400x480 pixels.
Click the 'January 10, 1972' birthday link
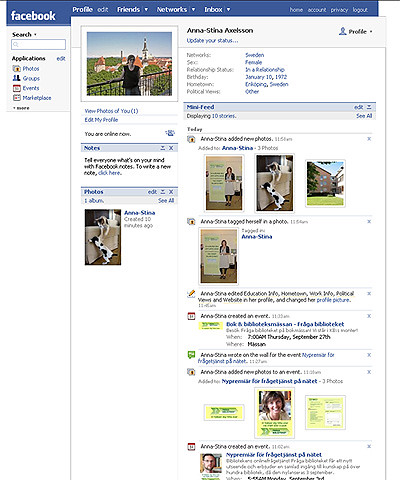[266, 77]
